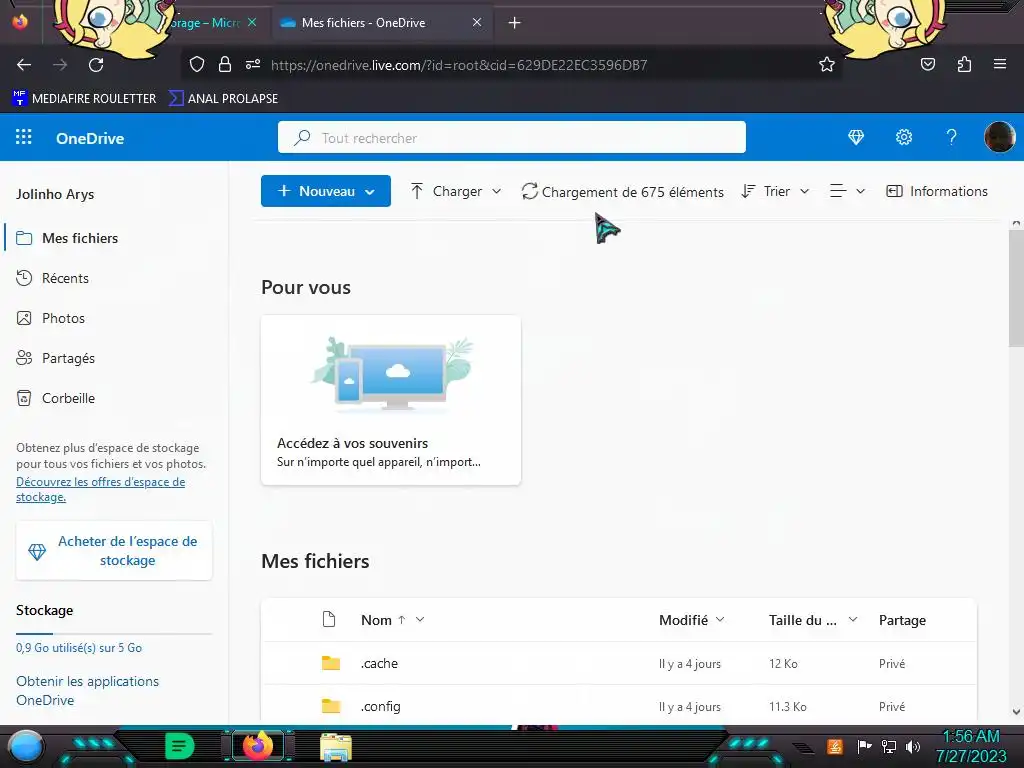Image resolution: width=1024 pixels, height=768 pixels.
Task: Click the Firefox forward arrow
Action: 60,65
